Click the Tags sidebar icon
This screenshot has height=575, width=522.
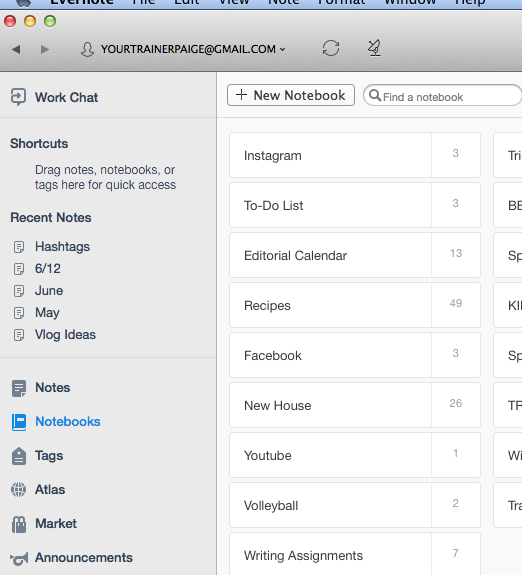pyautogui.click(x=19, y=456)
